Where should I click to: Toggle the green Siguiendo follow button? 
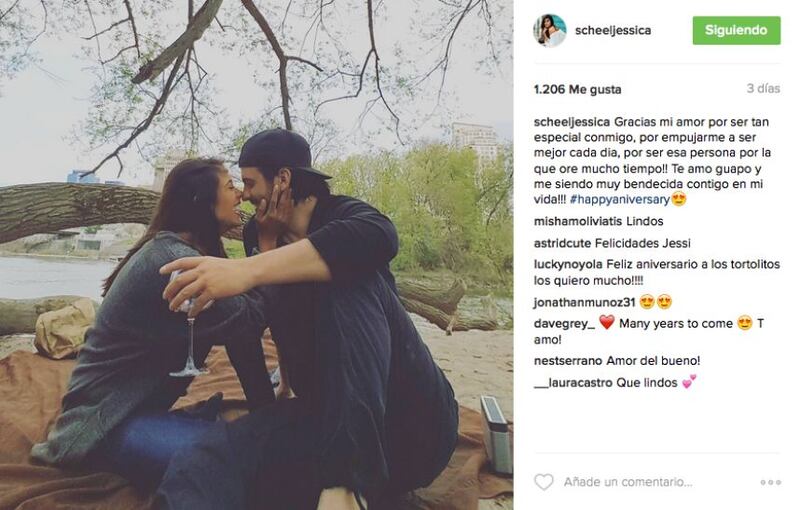pos(736,30)
